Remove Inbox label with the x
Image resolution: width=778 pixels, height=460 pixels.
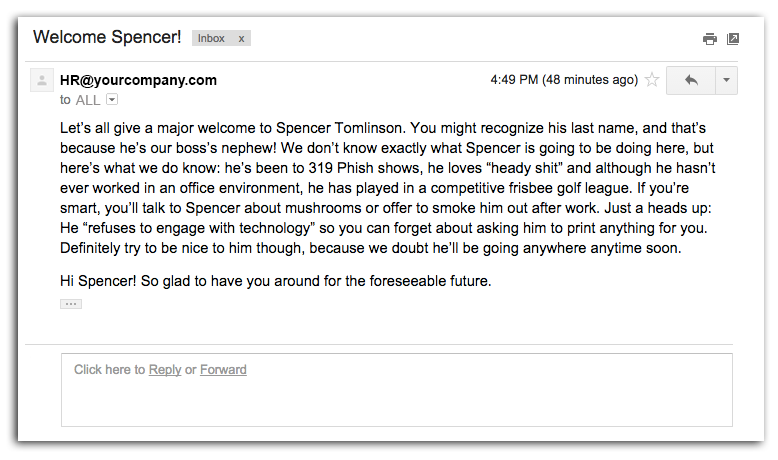241,39
